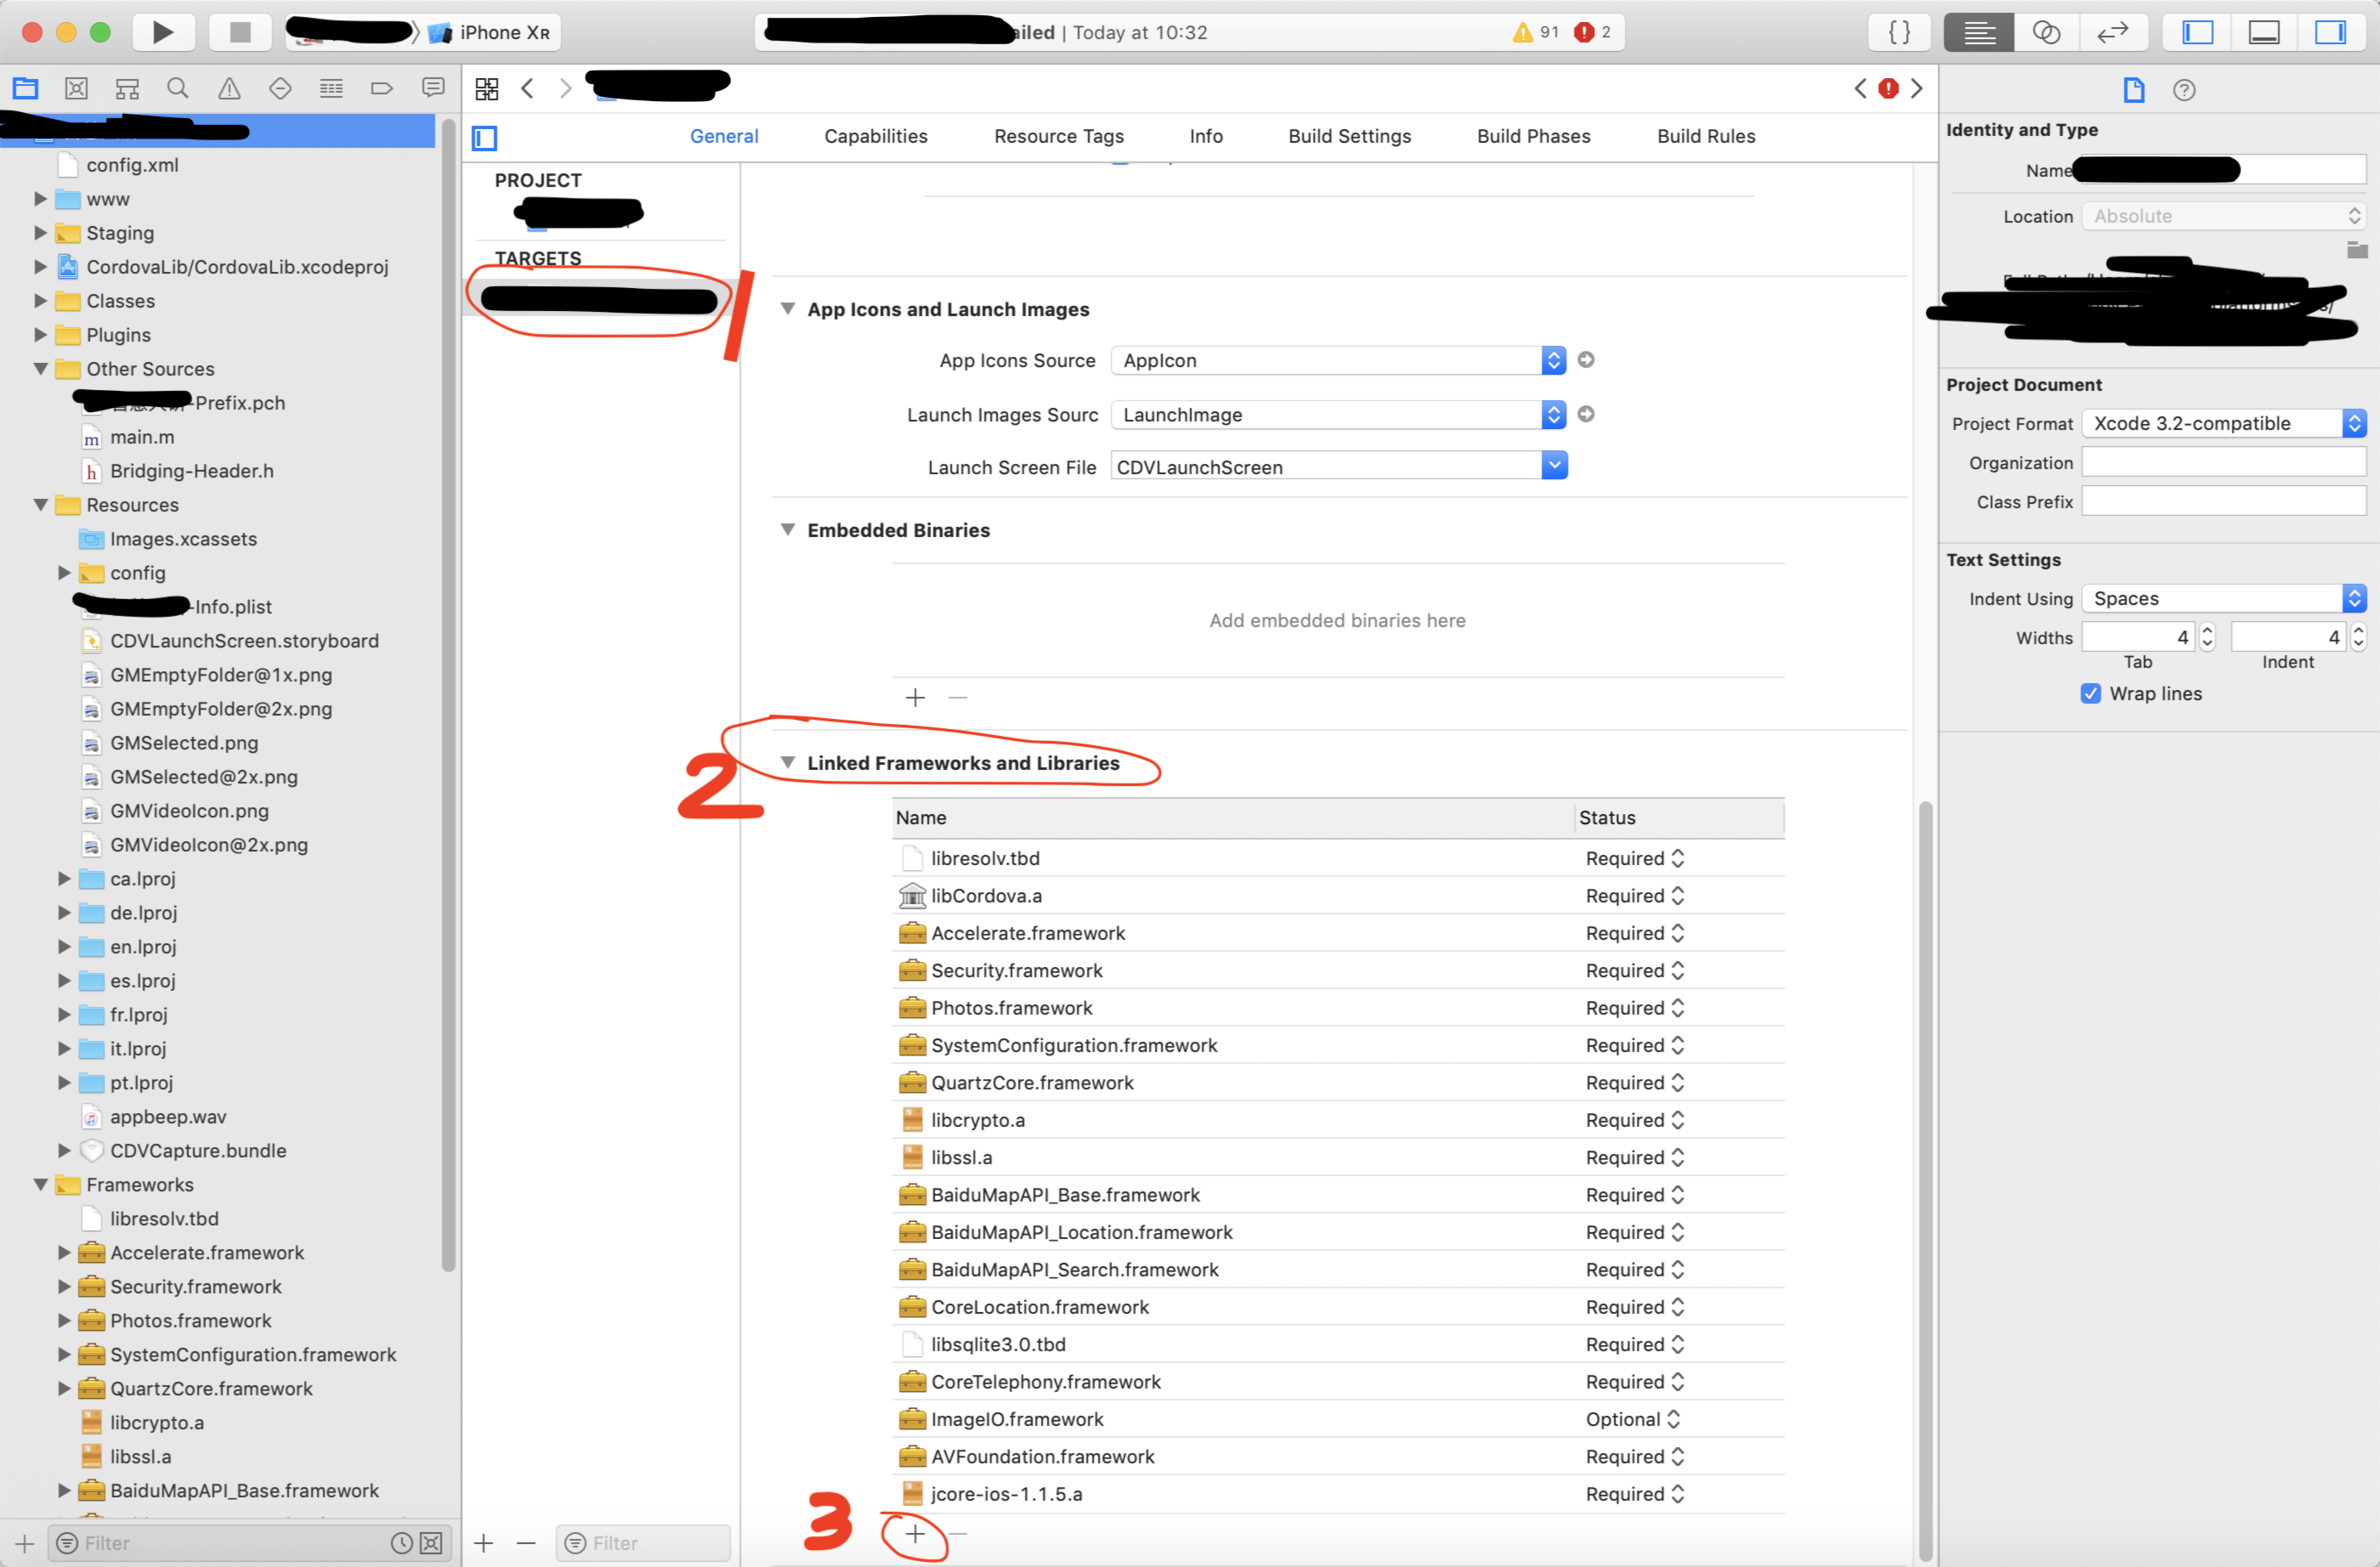Screen dimensions: 2380x1567
Task: Click the Tab width stepper for Widths
Action: pos(2208,636)
